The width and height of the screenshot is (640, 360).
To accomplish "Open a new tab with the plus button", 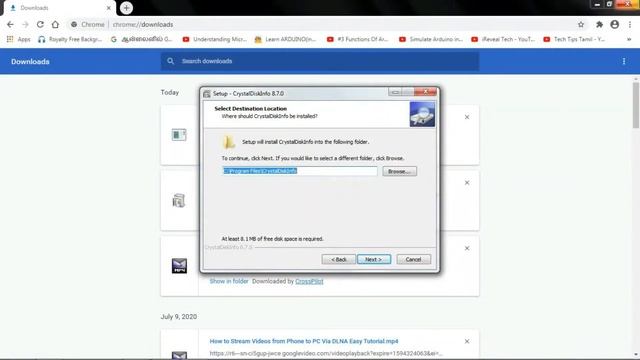I will pos(127,8).
